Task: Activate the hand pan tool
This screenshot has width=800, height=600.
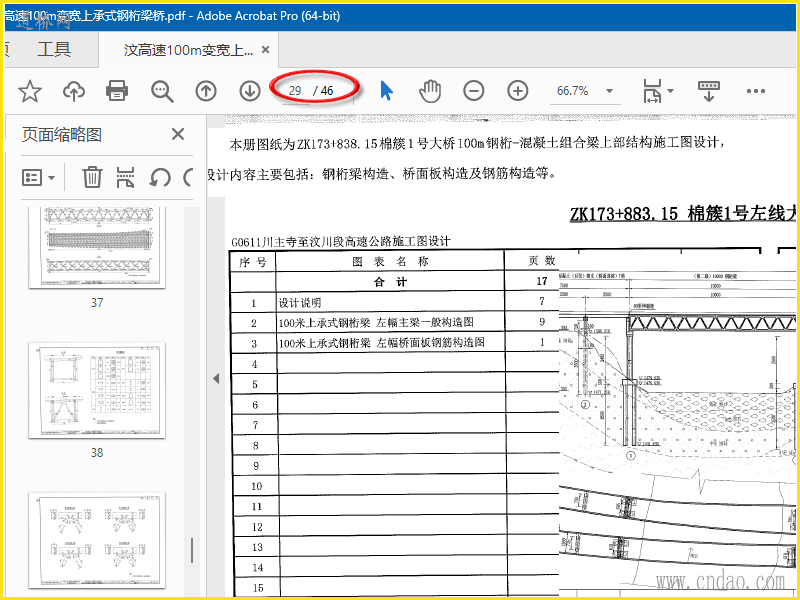Action: pos(430,91)
